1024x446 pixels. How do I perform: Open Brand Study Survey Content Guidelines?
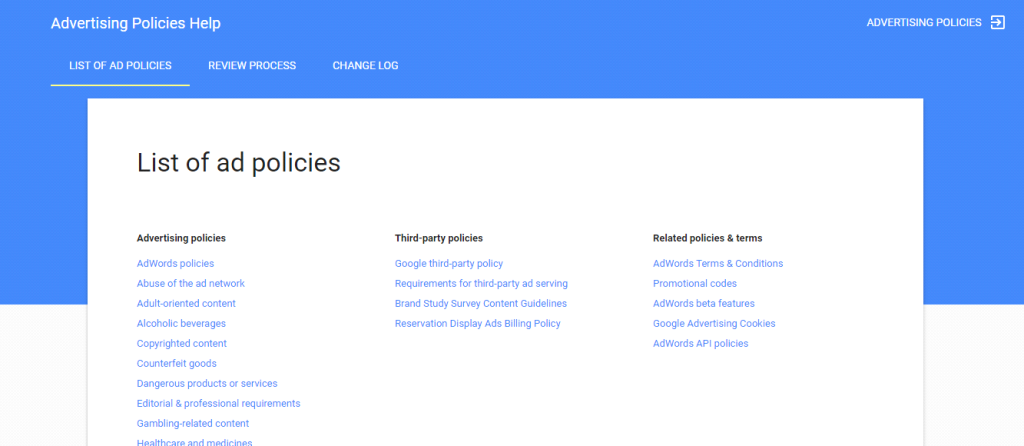[x=480, y=304]
